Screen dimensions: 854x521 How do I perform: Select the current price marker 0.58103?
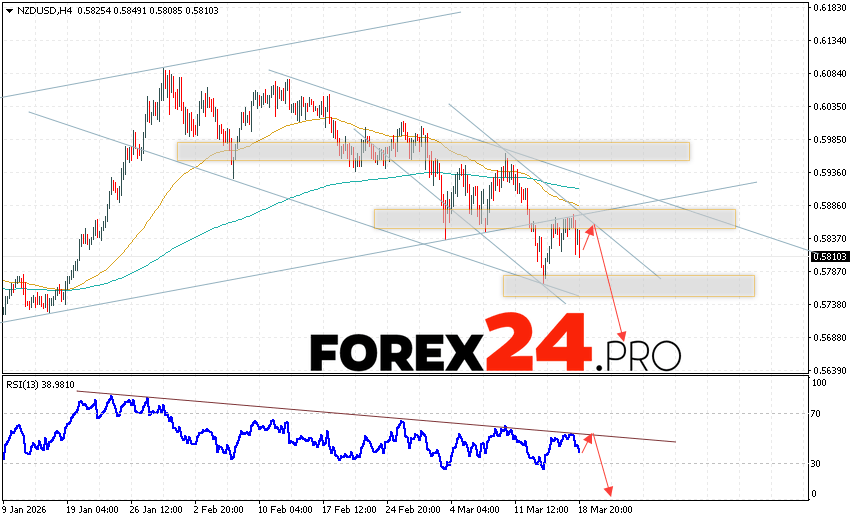828,256
